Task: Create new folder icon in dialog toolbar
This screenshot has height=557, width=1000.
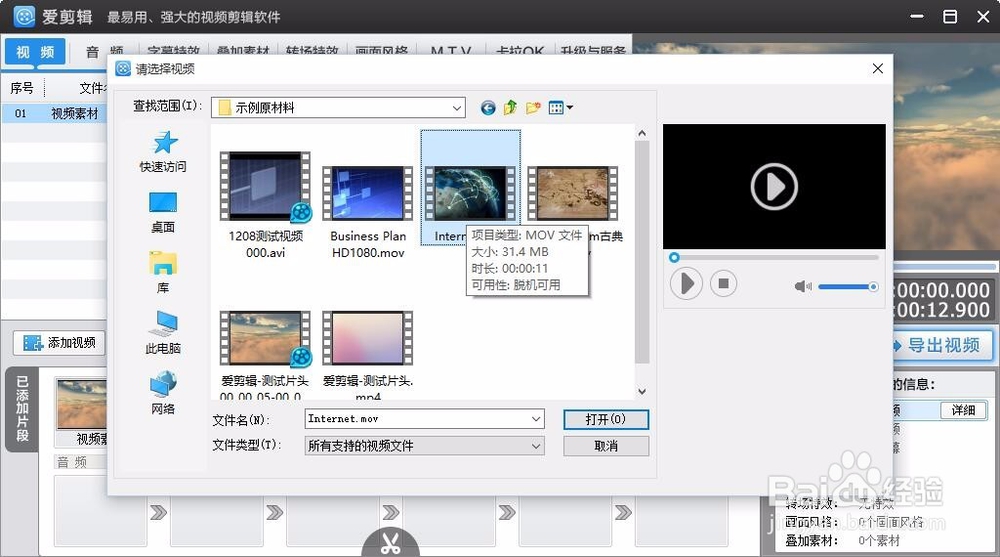Action: 533,108
